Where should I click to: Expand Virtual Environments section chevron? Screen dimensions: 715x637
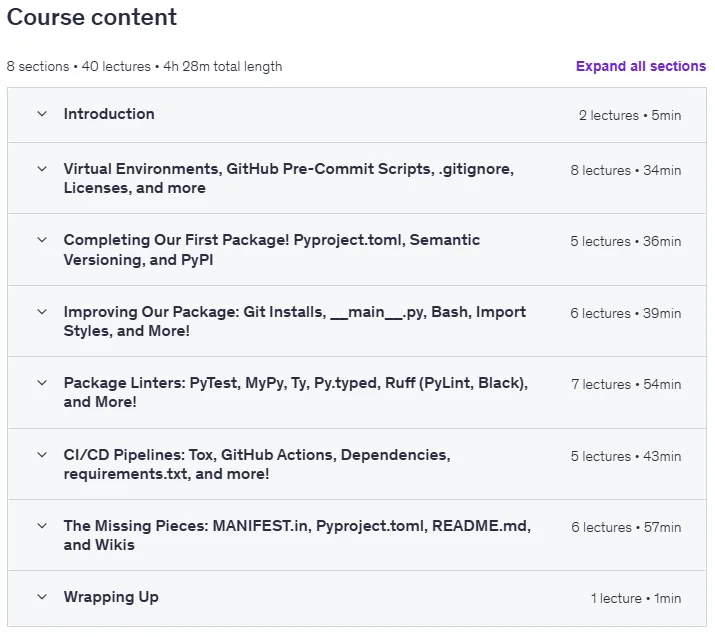click(x=42, y=169)
